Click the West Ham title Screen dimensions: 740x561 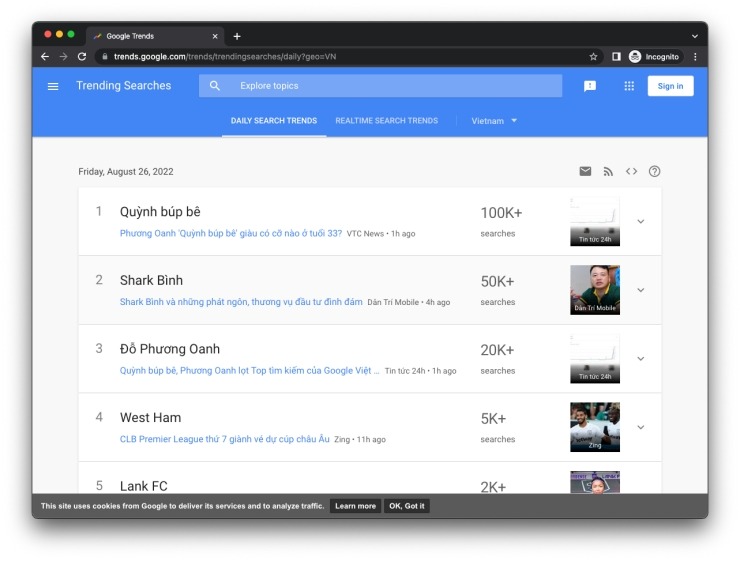(x=151, y=418)
